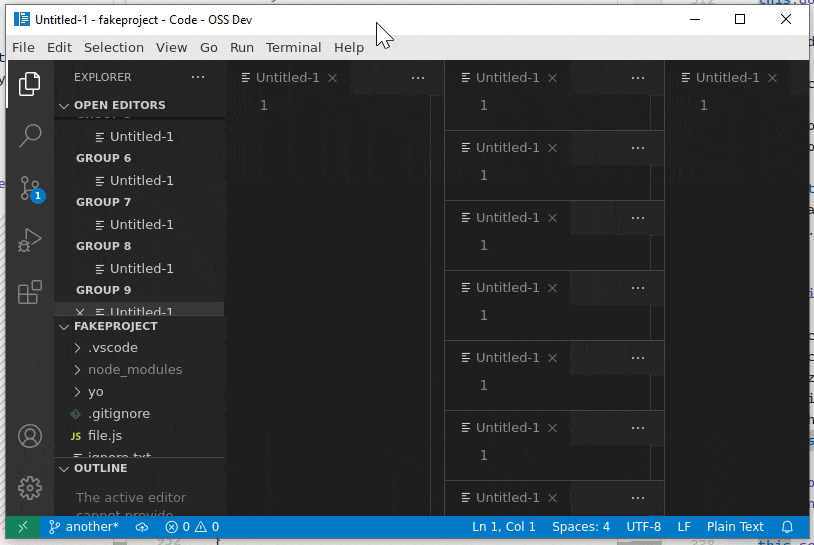Open the Extensions view icon
814x545 pixels.
coord(30,292)
